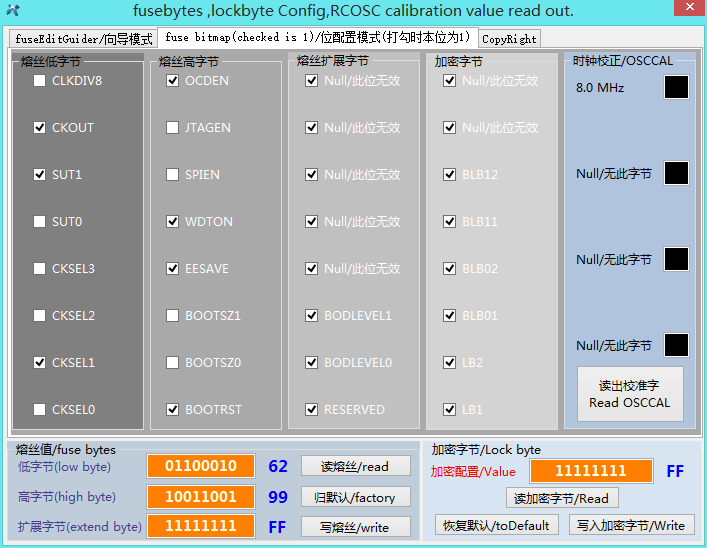
Task: Toggle the BLB01 checkbox
Action: [450, 315]
